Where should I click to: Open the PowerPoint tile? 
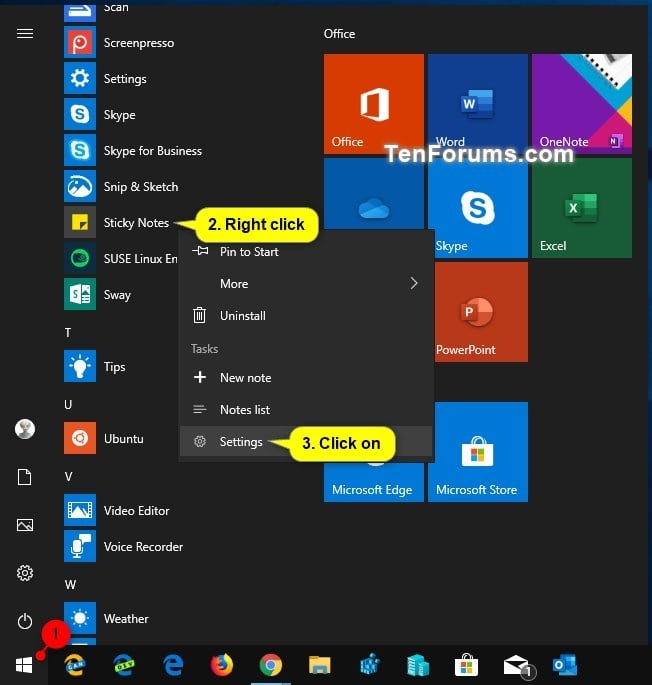point(481,312)
